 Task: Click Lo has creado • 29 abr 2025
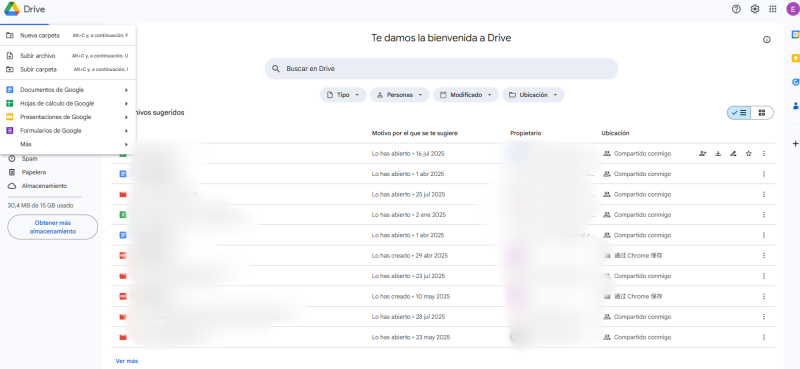coord(410,256)
